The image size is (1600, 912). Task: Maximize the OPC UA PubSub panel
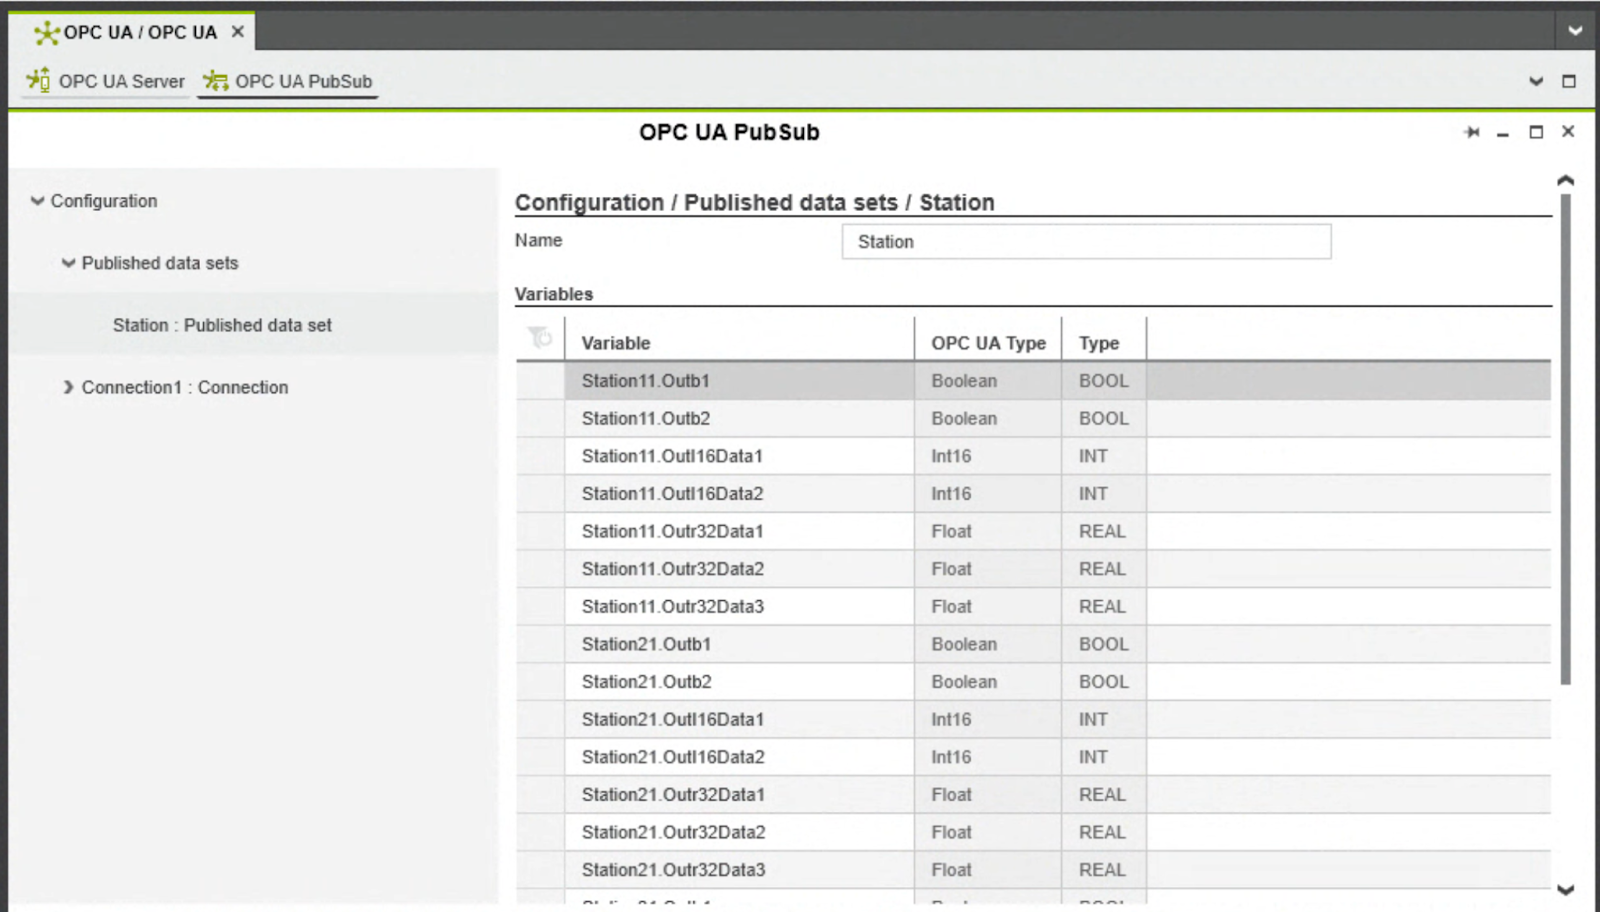point(1536,132)
